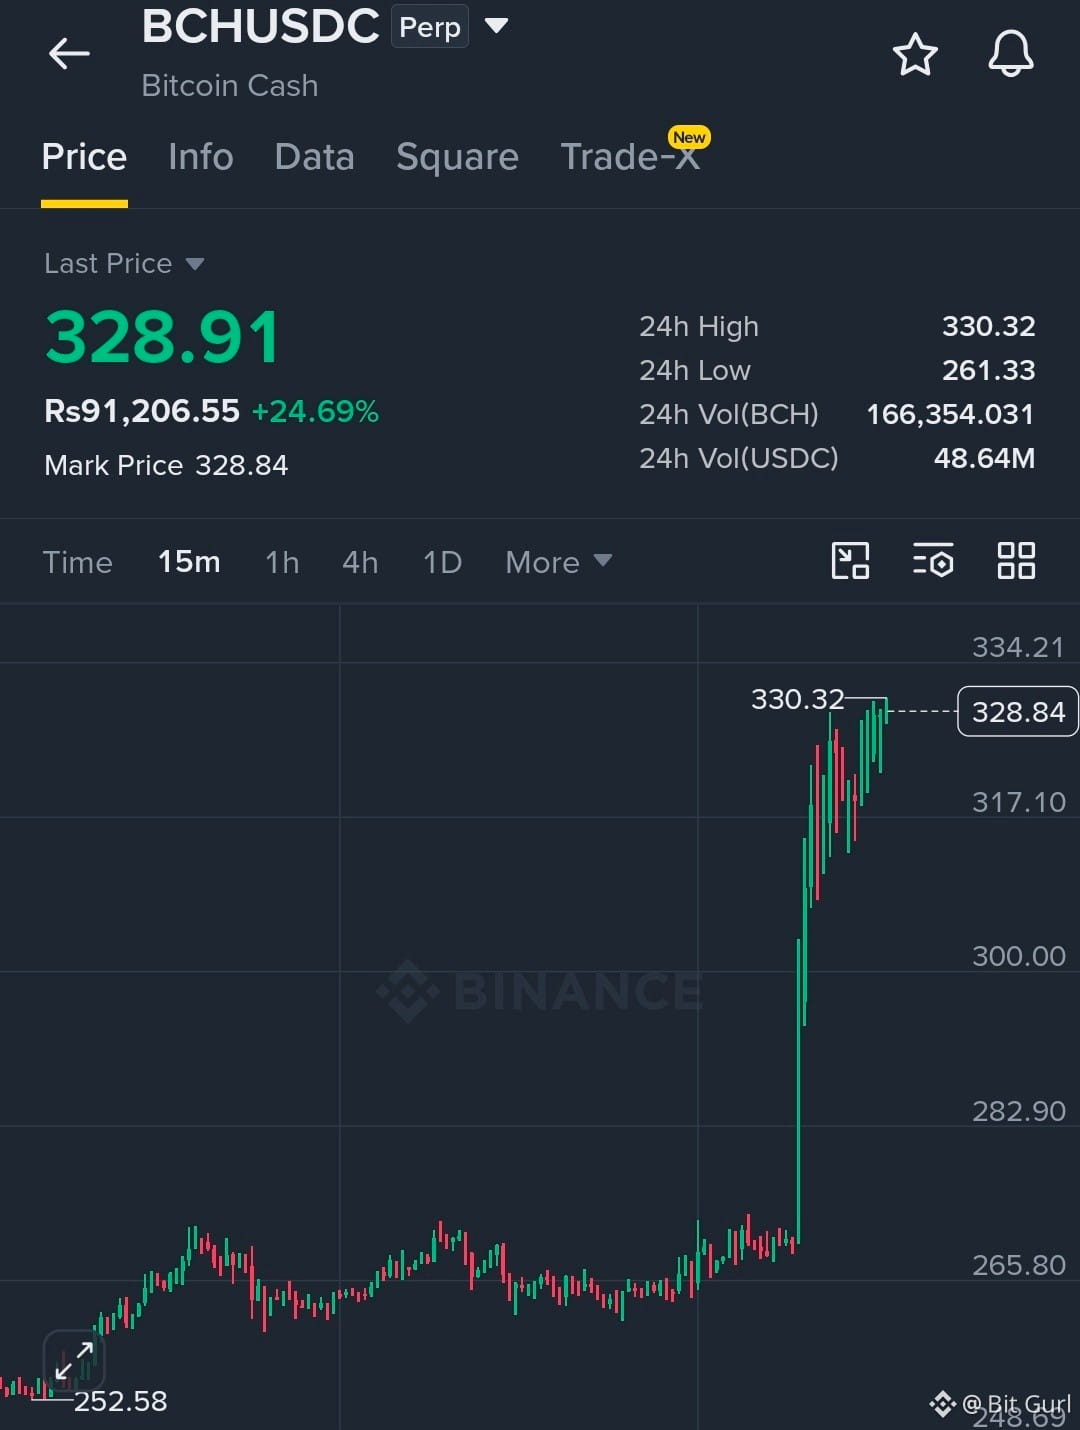This screenshot has height=1430, width=1080.
Task: Expand the More timeframes dropdown
Action: 558,562
